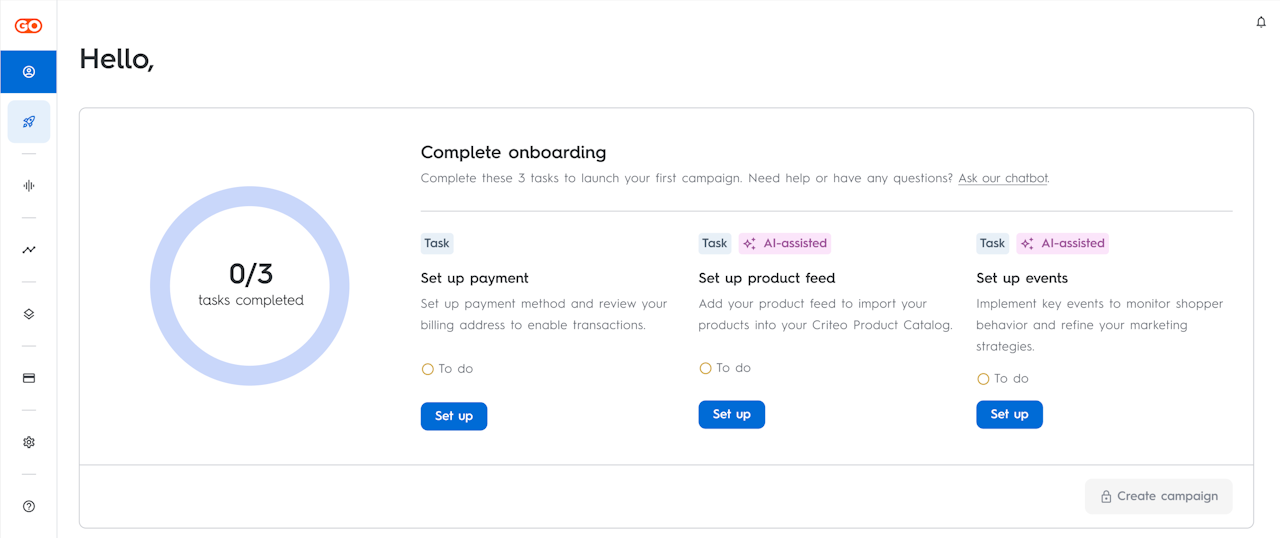
Task: Open the waveform icon in the sidebar
Action: (x=29, y=186)
